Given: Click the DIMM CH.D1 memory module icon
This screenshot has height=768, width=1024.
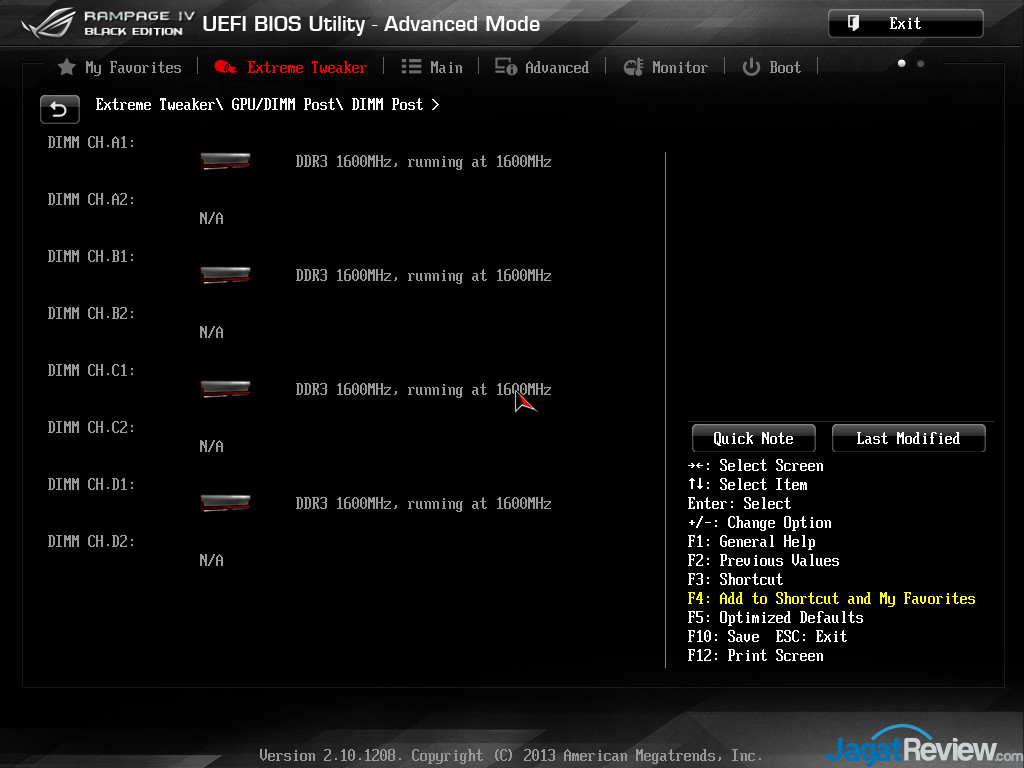Looking at the screenshot, I should click(x=225, y=503).
